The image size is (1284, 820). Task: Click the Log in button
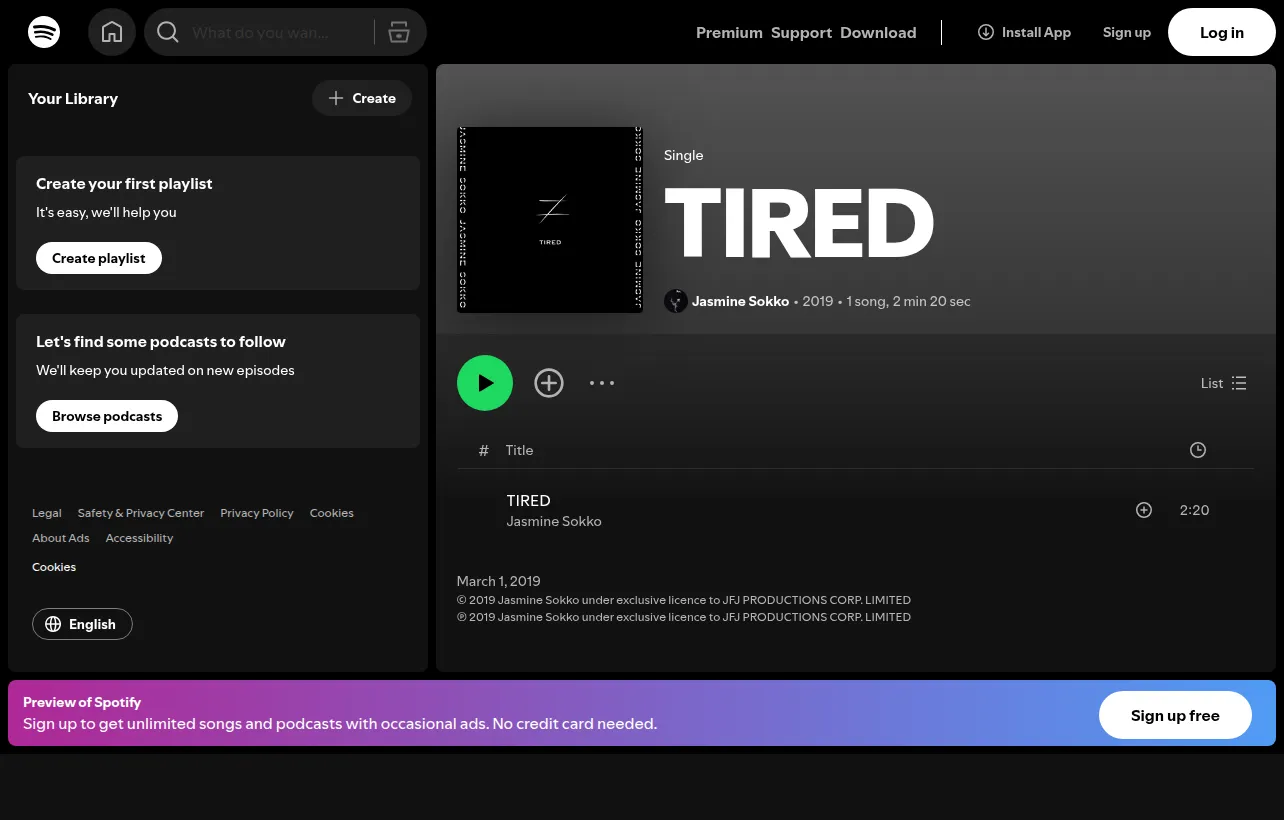click(x=1222, y=32)
